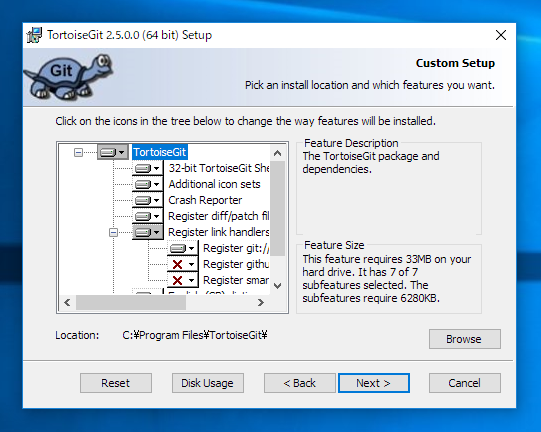Click the TortoiseGit turtle logo
This screenshot has height=432, width=541.
(x=68, y=77)
